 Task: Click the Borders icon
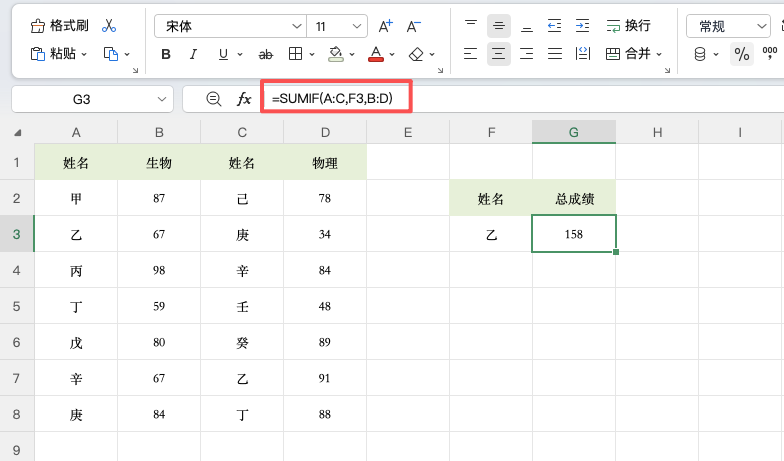(296, 54)
